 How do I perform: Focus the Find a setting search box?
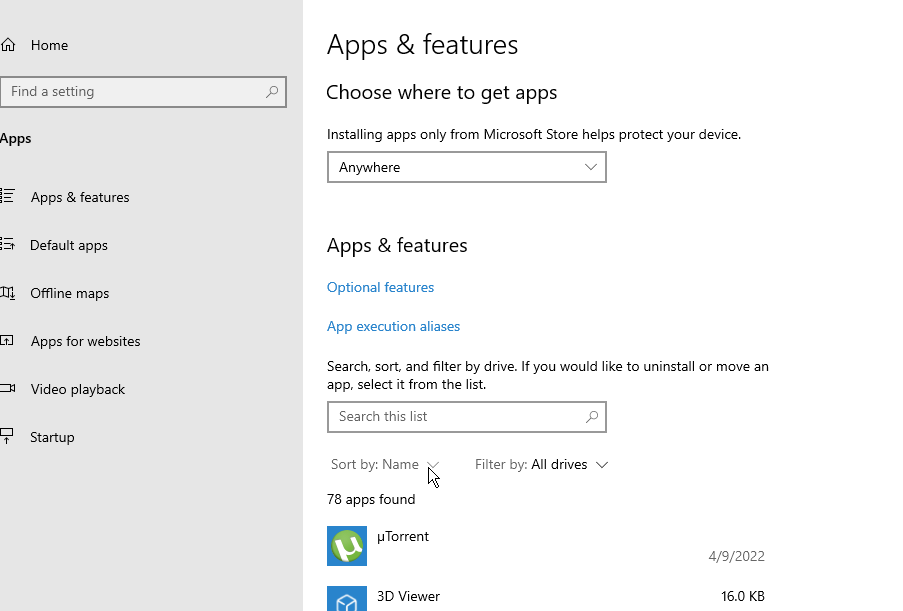pyautogui.click(x=135, y=92)
